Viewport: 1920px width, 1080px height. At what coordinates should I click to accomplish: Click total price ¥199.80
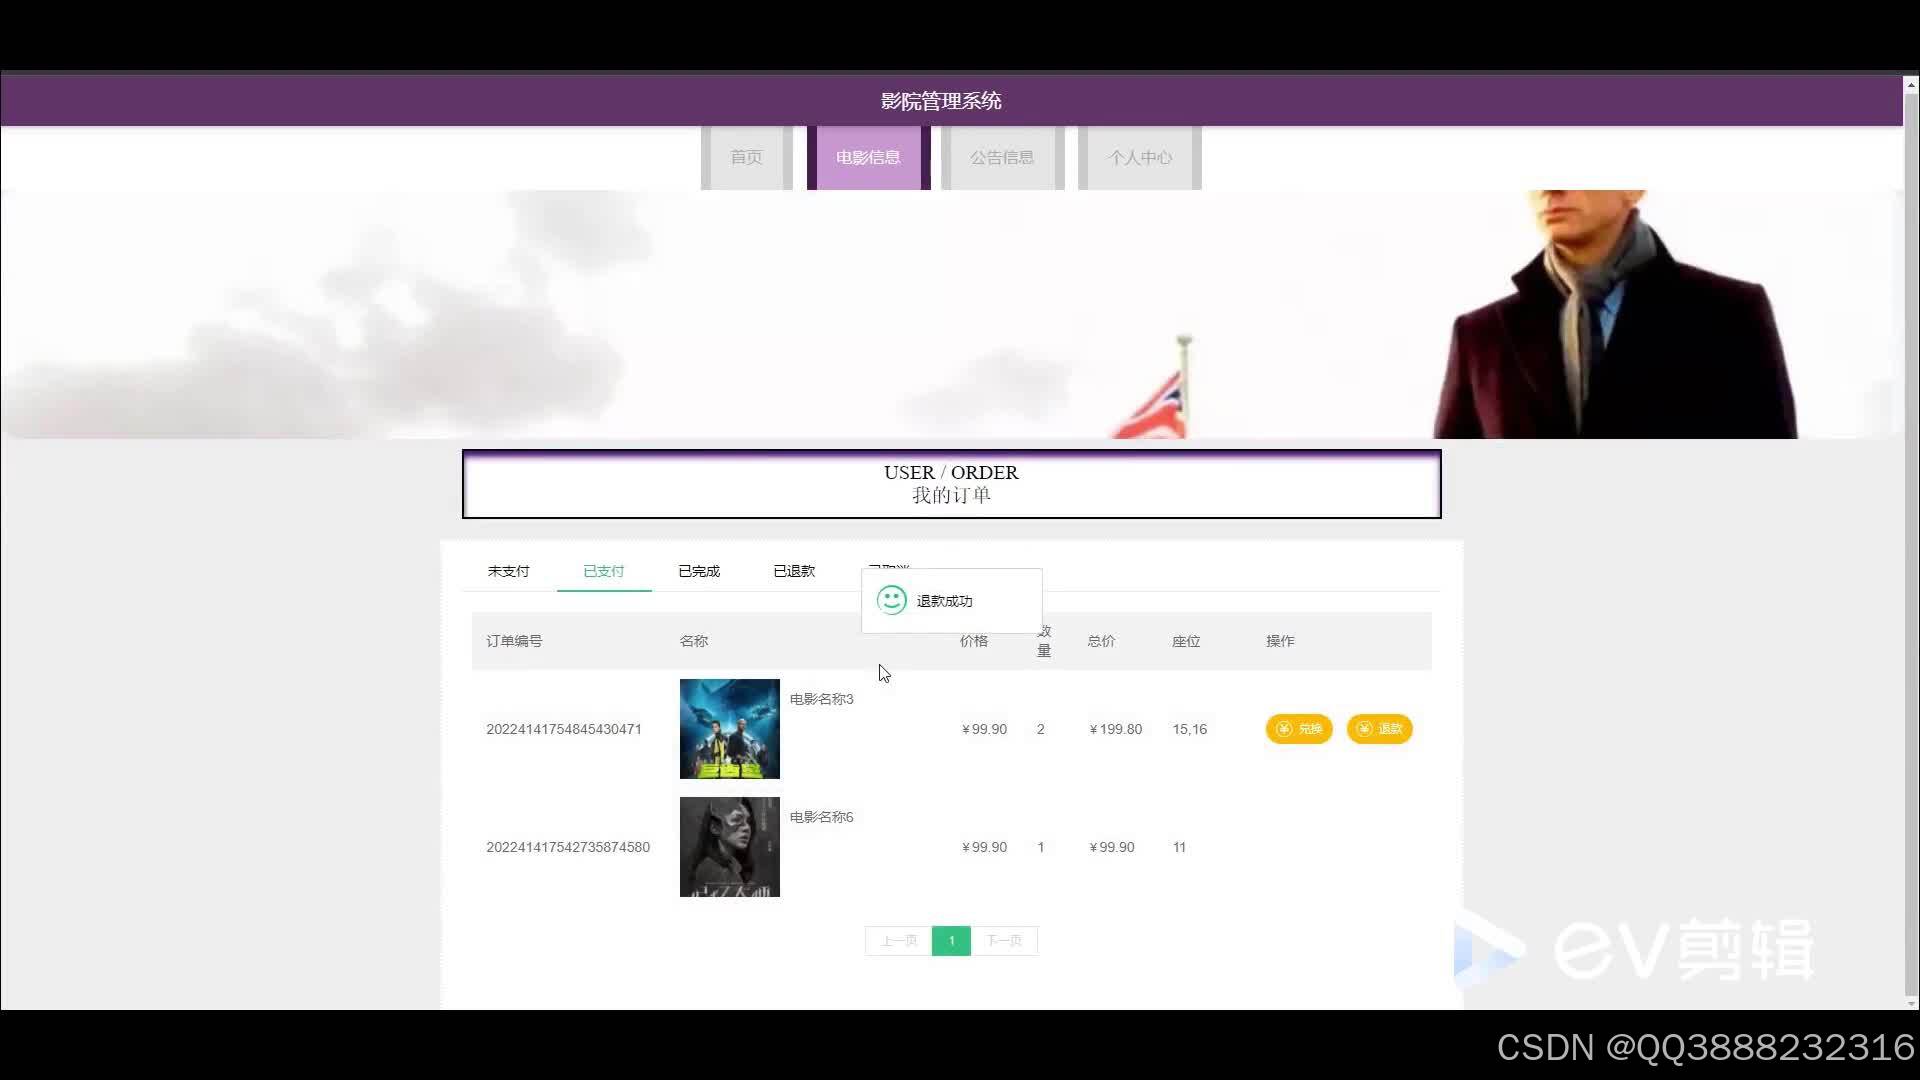click(1116, 729)
